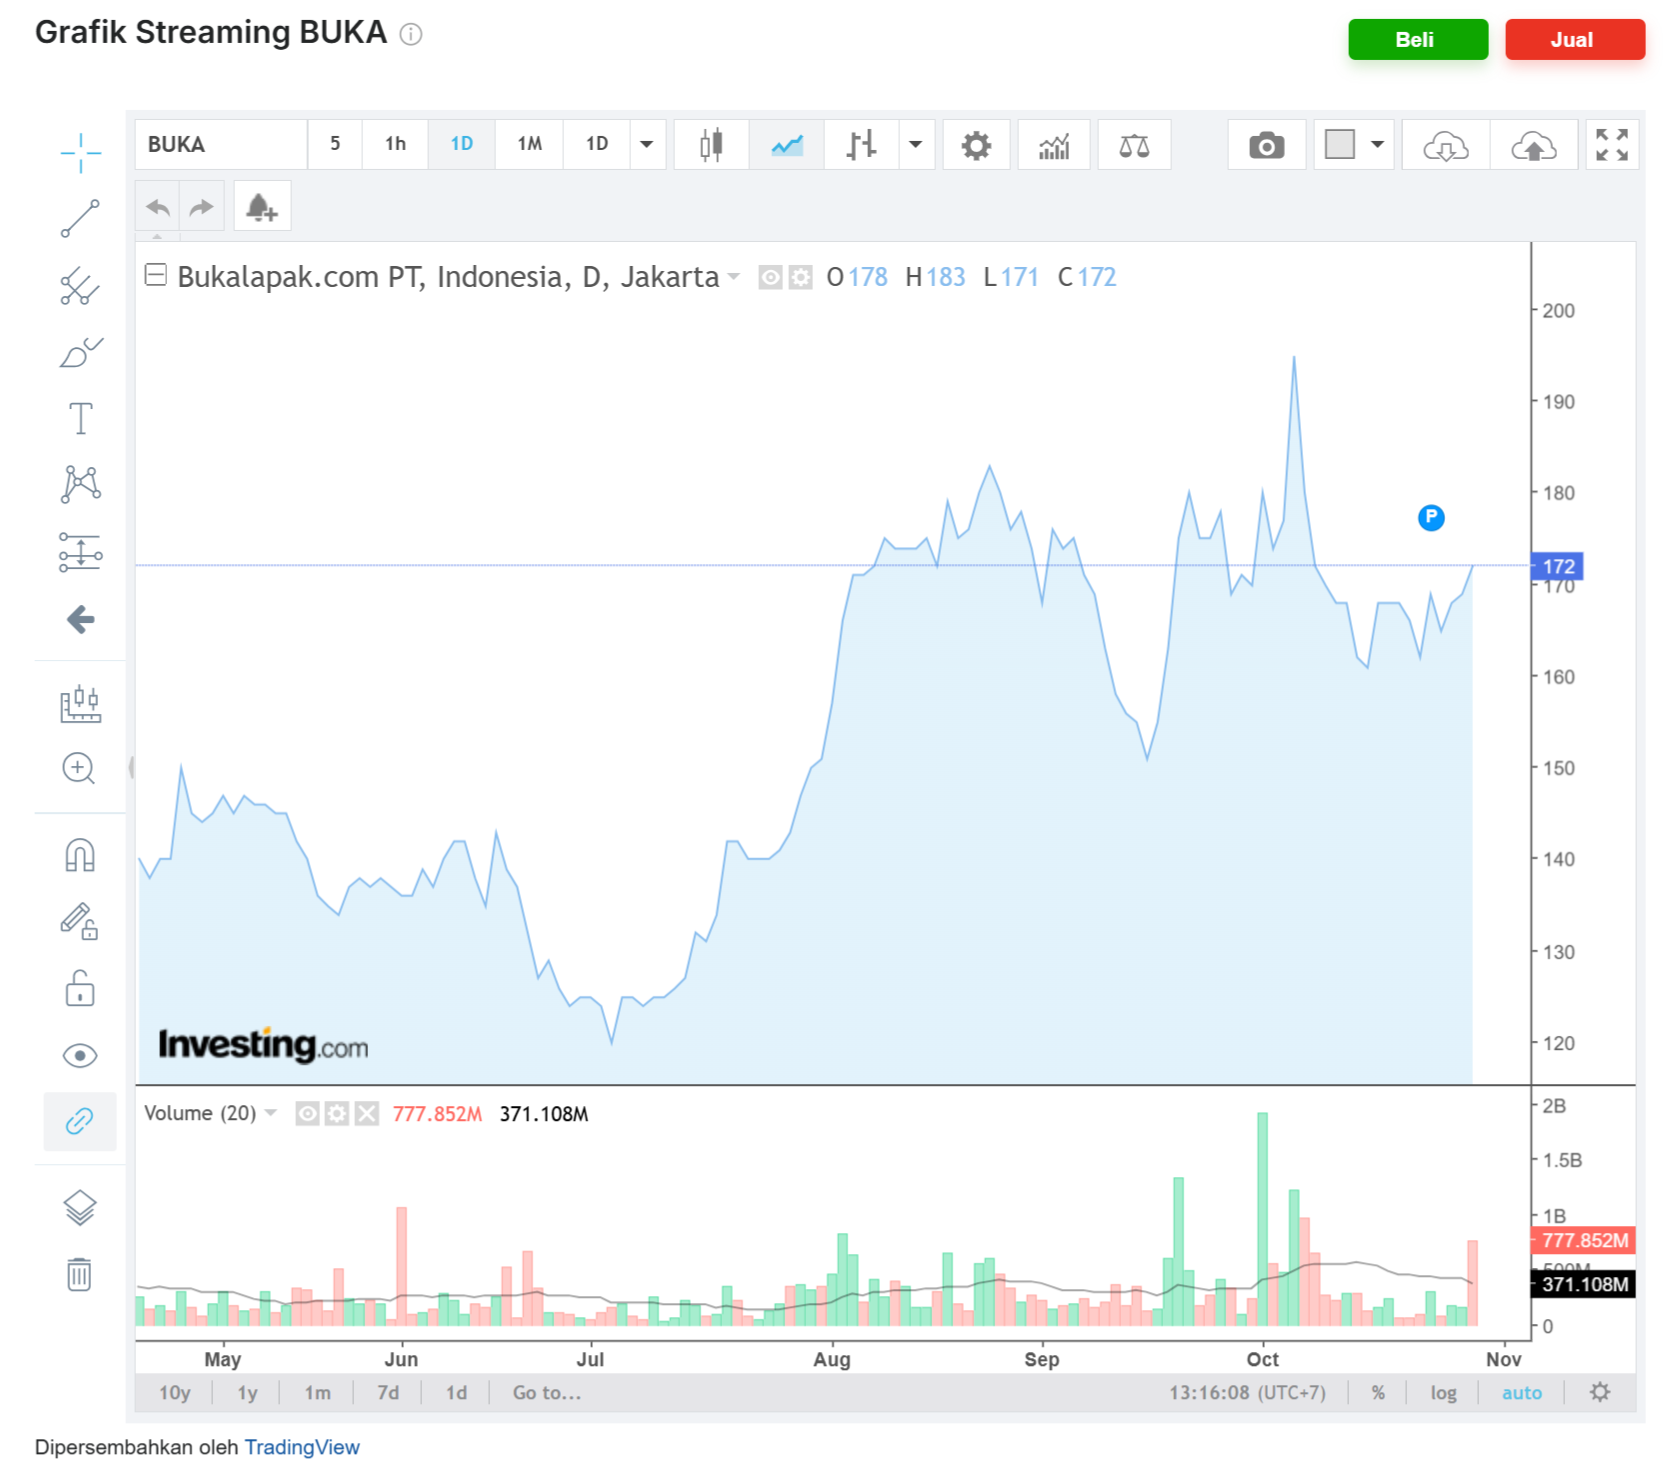This screenshot has width=1667, height=1463.
Task: Open chart settings gear in top toolbar
Action: (975, 146)
